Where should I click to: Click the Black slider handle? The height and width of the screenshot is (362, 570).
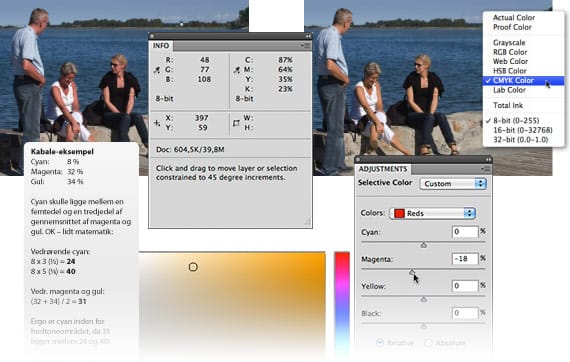pos(424,326)
